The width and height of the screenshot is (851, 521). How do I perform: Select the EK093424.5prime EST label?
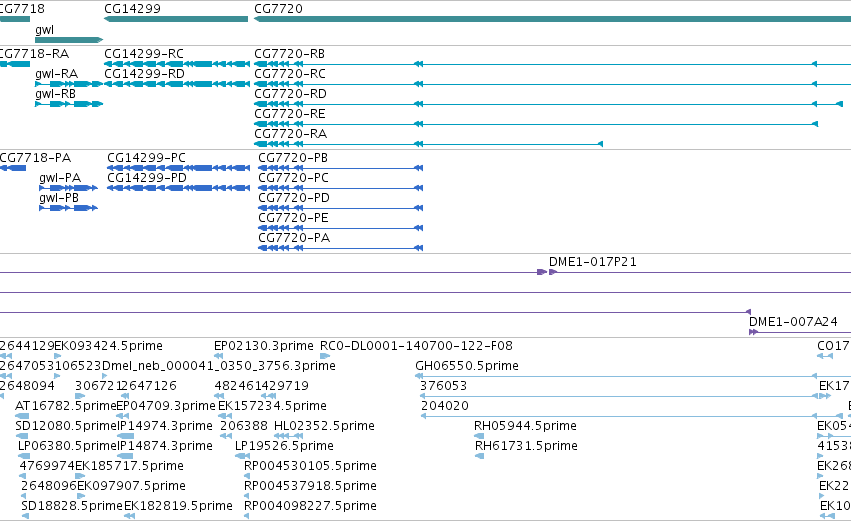point(109,346)
